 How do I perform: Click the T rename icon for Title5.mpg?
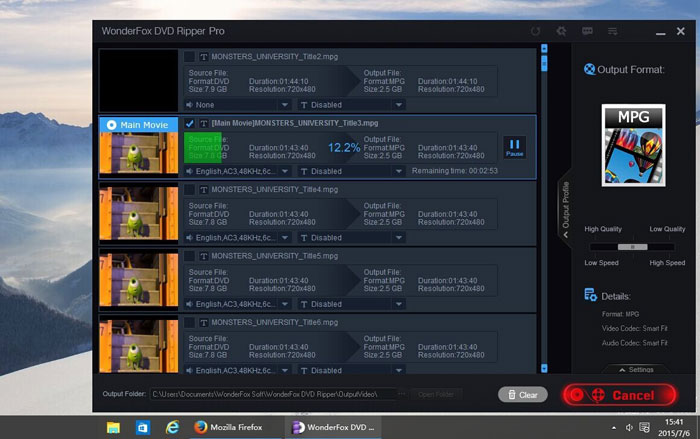tap(204, 256)
